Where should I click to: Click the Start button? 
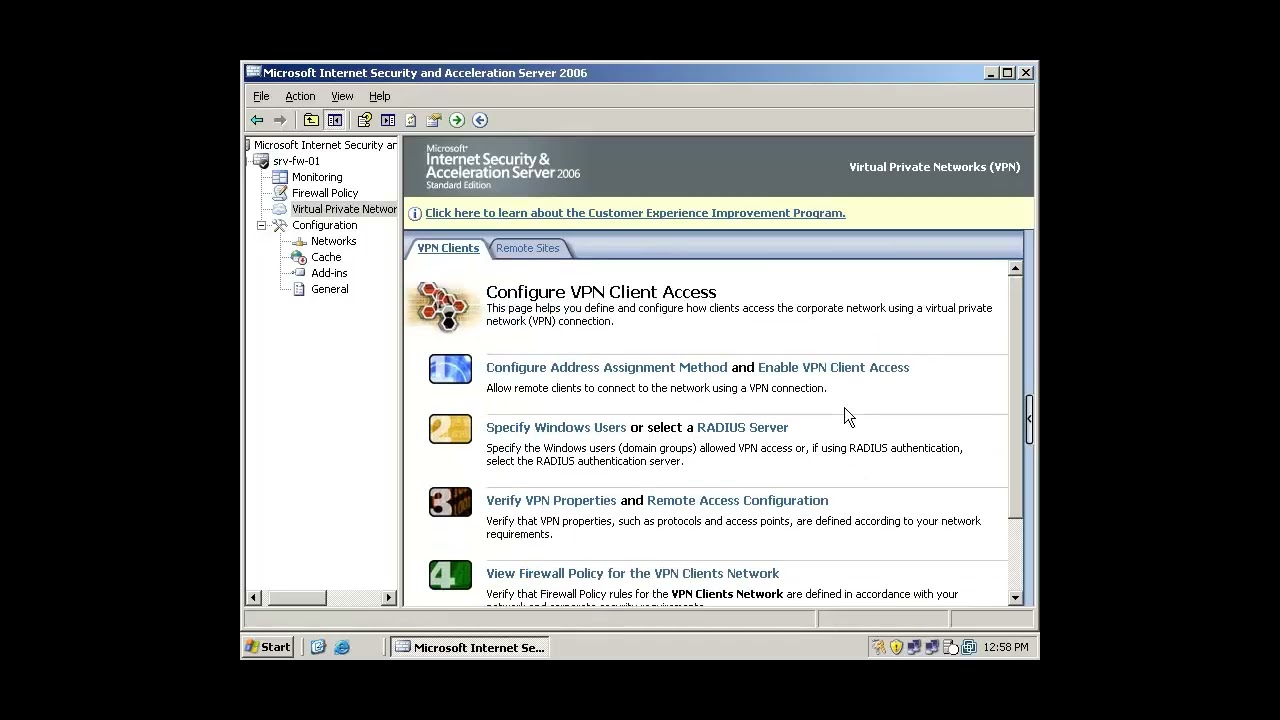pyautogui.click(x=269, y=647)
